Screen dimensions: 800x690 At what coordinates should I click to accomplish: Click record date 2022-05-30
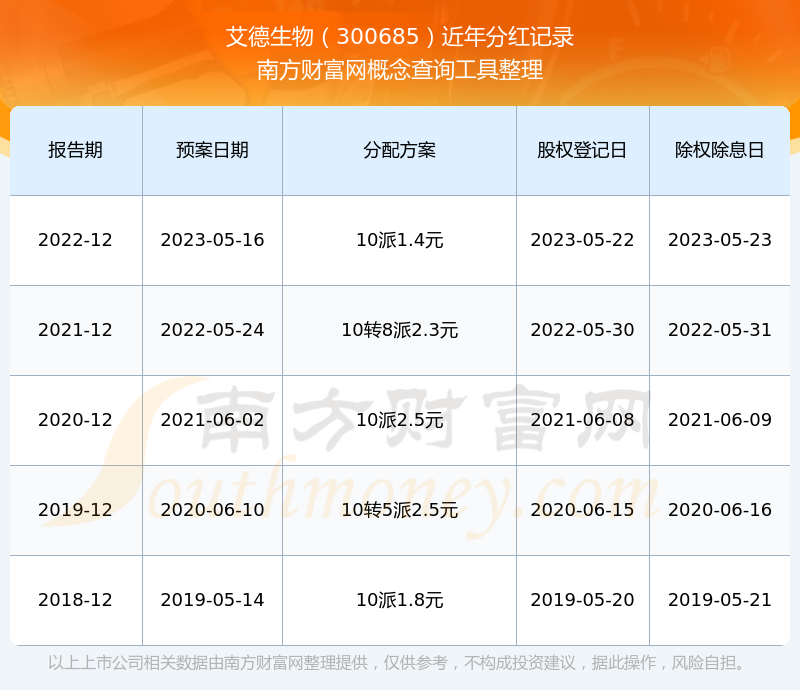click(x=582, y=330)
